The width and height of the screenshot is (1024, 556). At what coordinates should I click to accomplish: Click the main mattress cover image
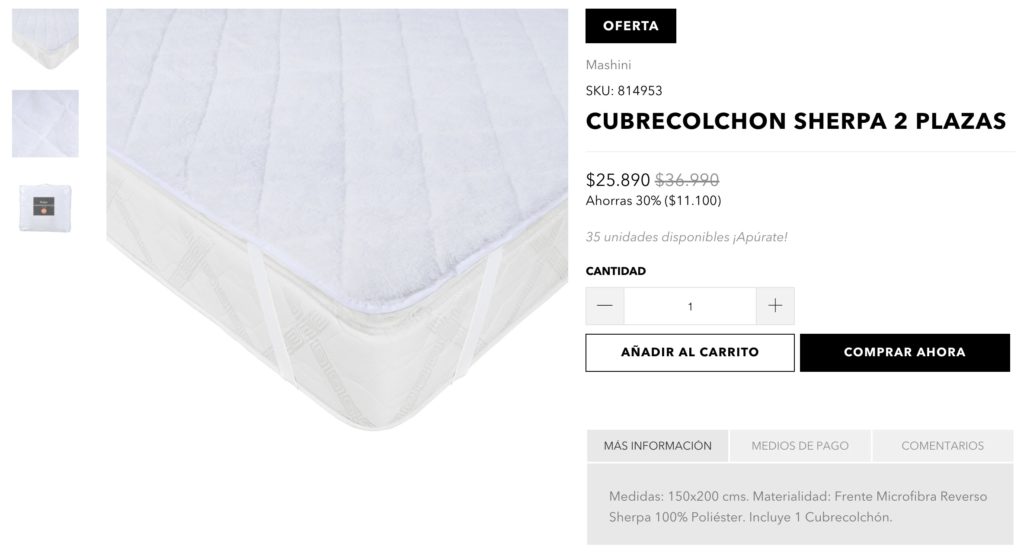(x=337, y=220)
